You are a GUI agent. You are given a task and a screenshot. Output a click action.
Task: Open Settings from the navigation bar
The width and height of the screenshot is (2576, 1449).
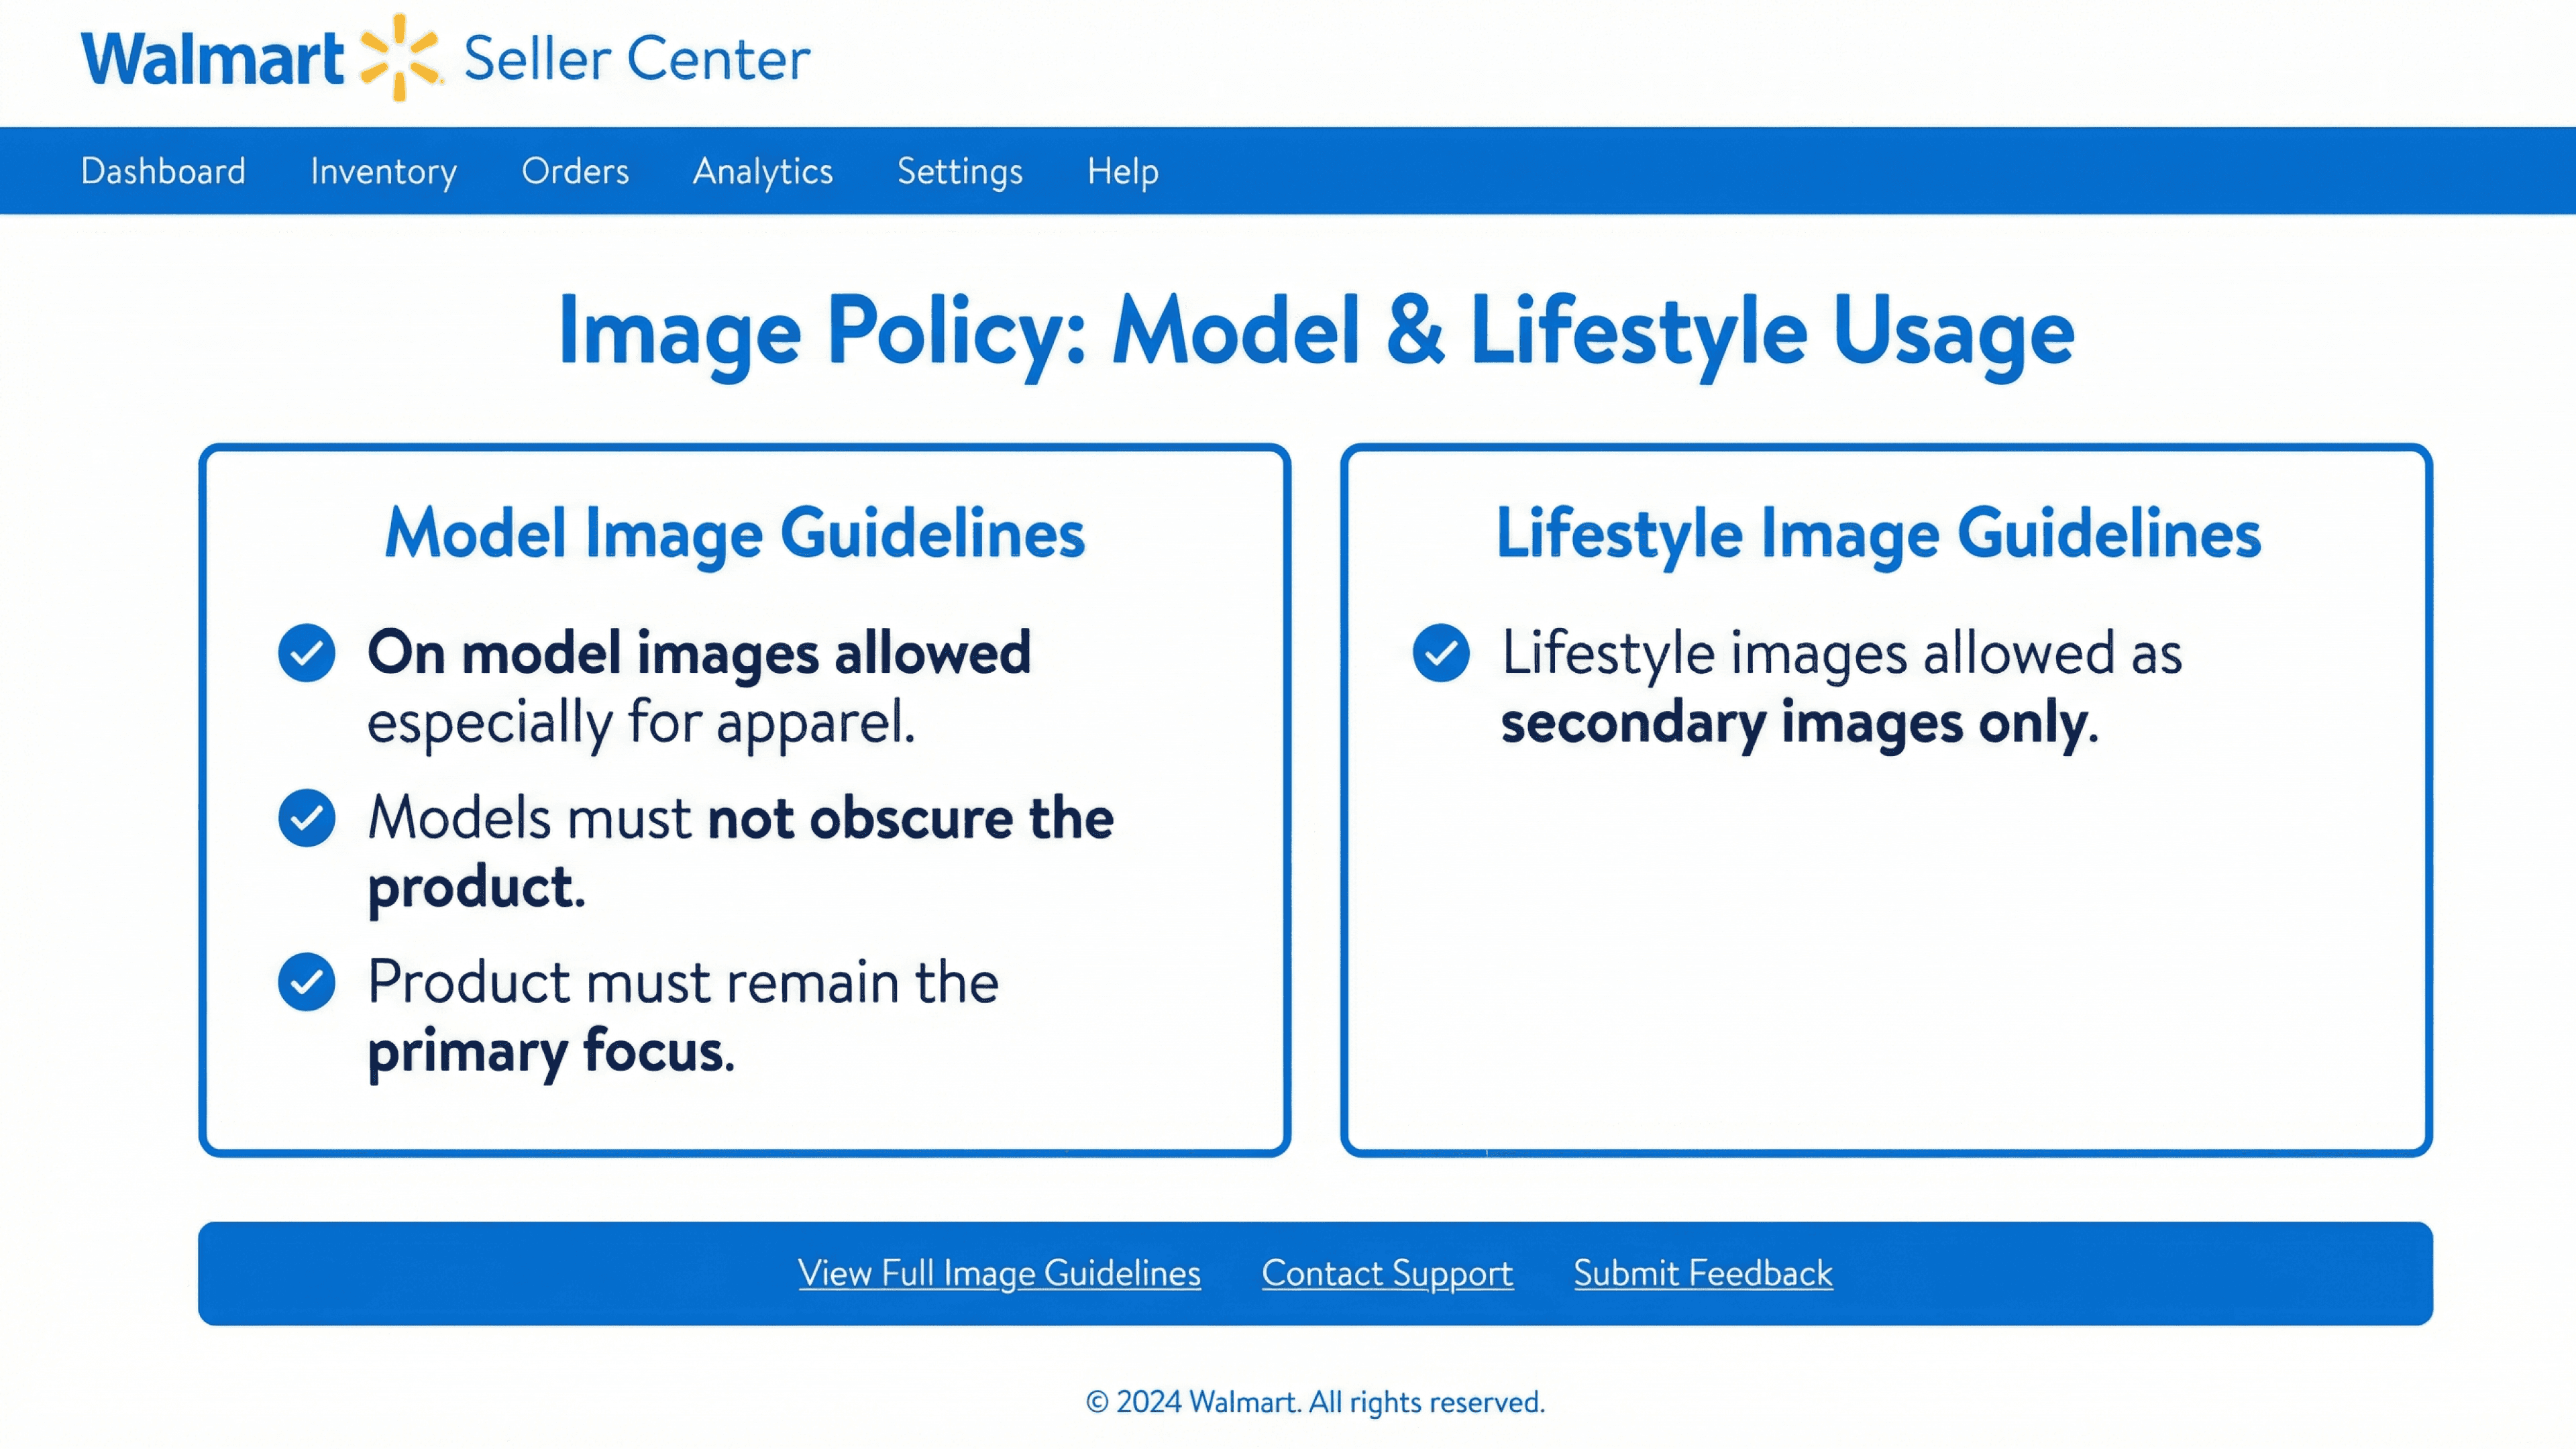click(959, 171)
